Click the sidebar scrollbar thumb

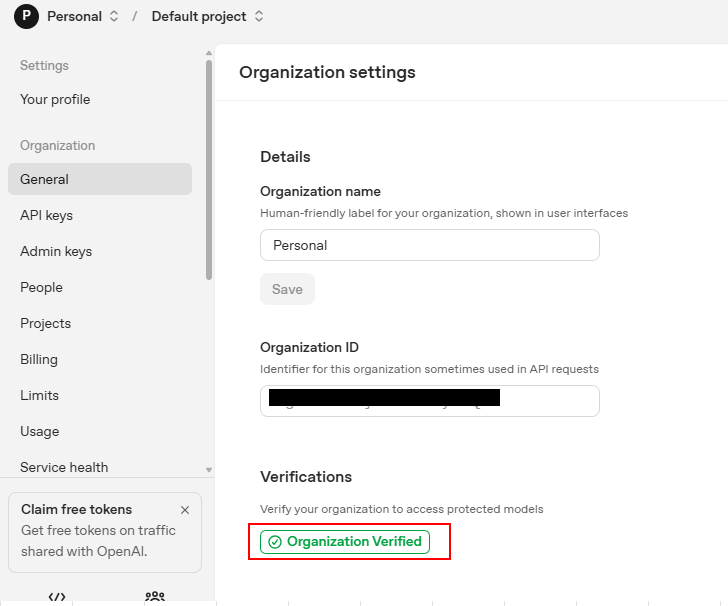(x=209, y=170)
